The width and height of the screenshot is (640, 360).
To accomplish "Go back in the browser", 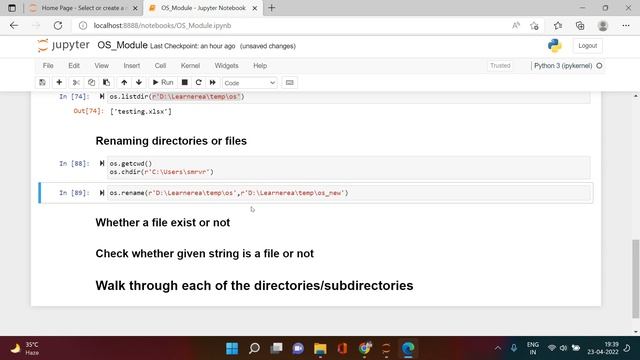I will pos(14,25).
